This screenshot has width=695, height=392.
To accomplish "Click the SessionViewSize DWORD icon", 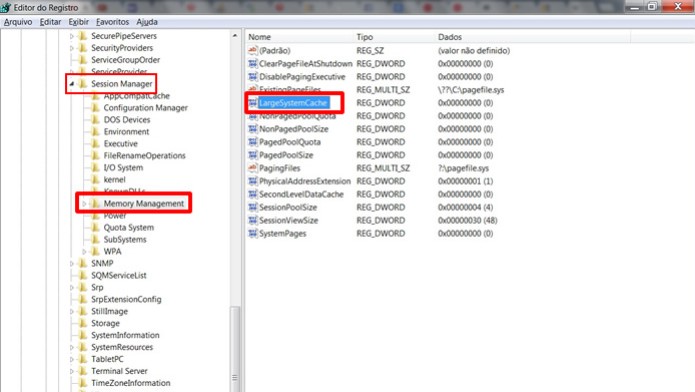I will (253, 220).
